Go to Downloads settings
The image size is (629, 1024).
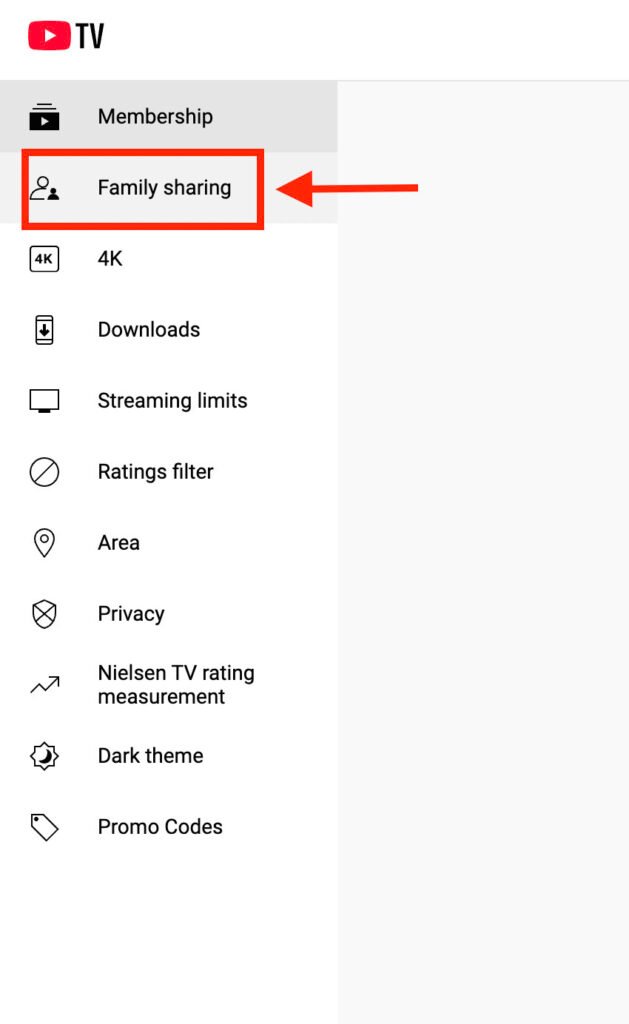click(149, 330)
